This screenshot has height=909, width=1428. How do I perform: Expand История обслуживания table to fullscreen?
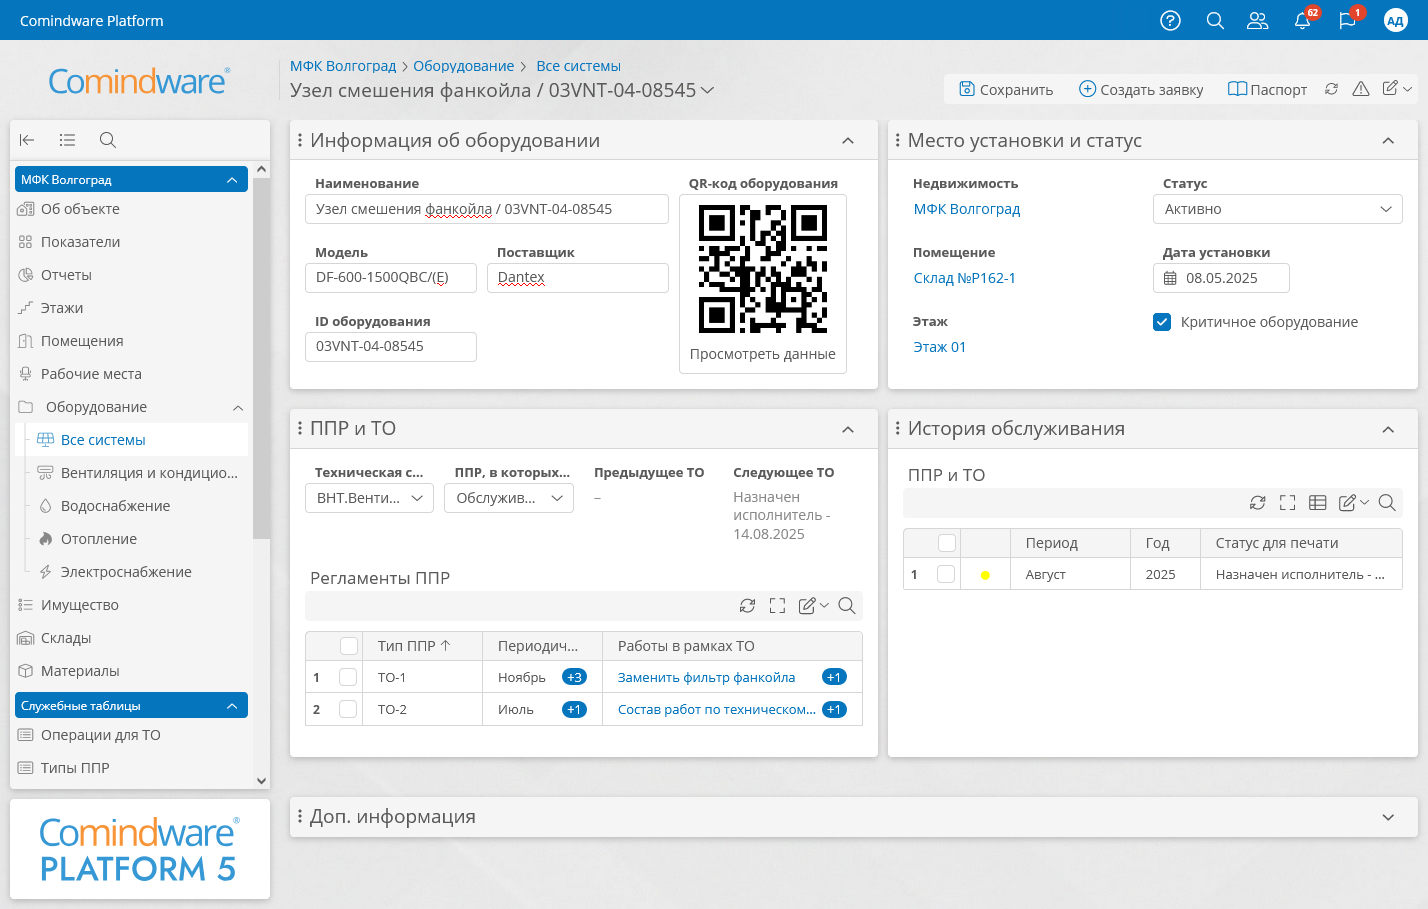tap(1288, 503)
